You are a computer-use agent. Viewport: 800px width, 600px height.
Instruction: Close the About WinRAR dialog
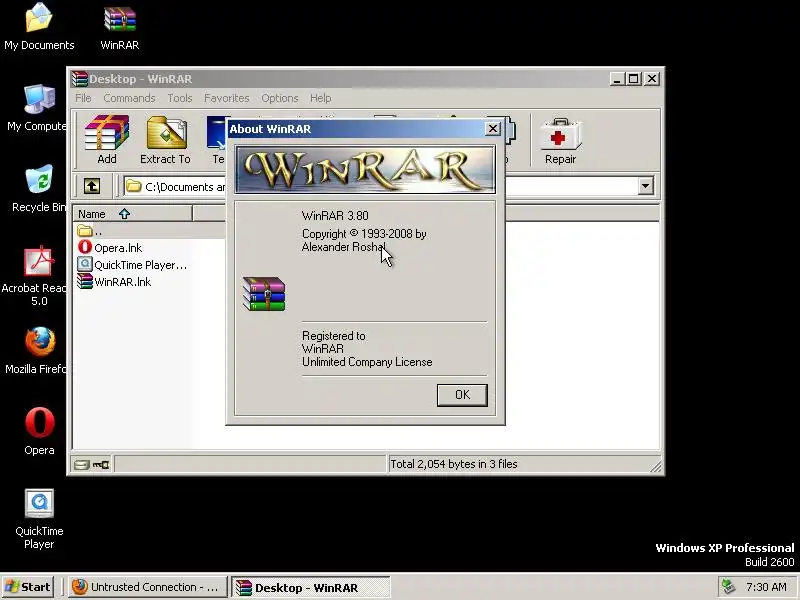point(492,129)
